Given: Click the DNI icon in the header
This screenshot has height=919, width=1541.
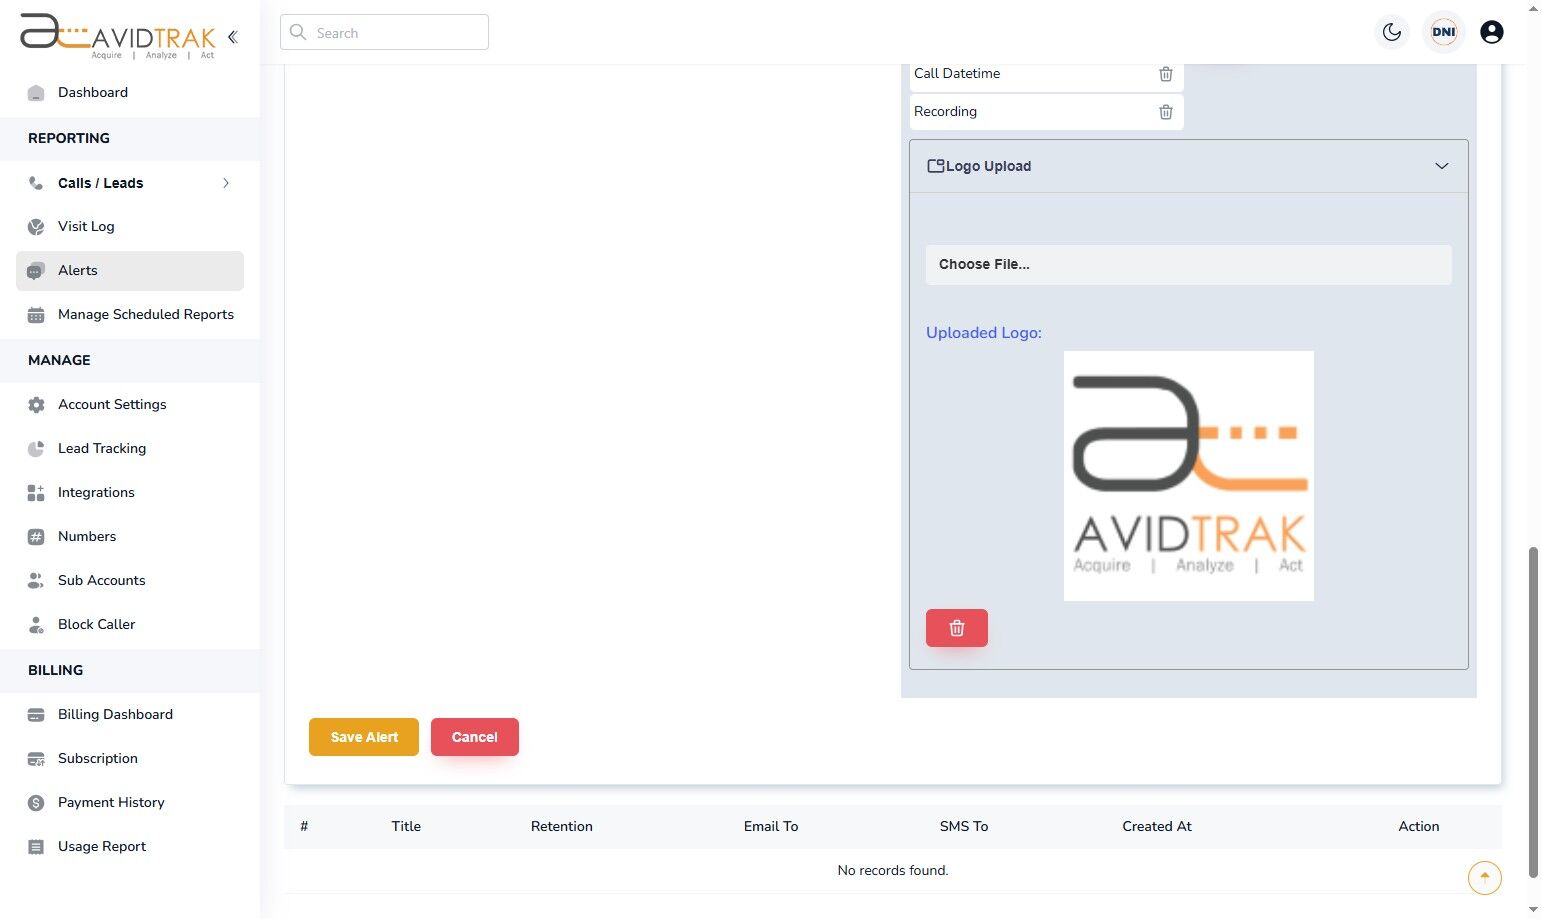Looking at the screenshot, I should coord(1444,32).
